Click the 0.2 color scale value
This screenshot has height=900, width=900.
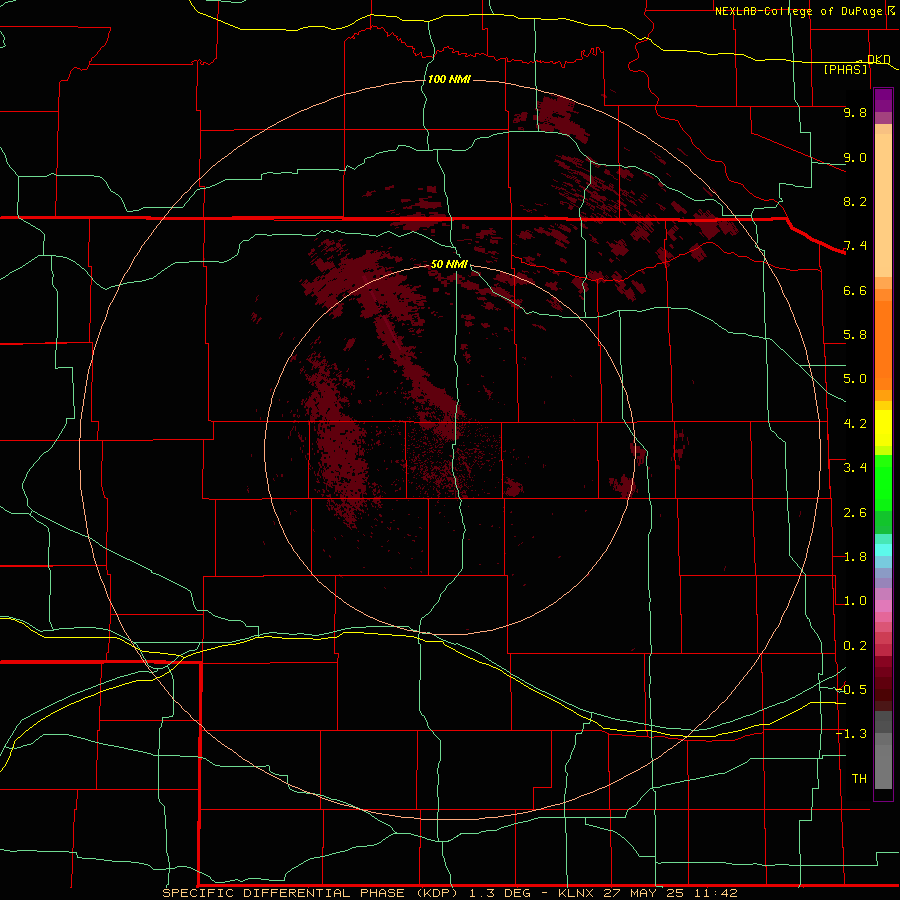click(855, 646)
